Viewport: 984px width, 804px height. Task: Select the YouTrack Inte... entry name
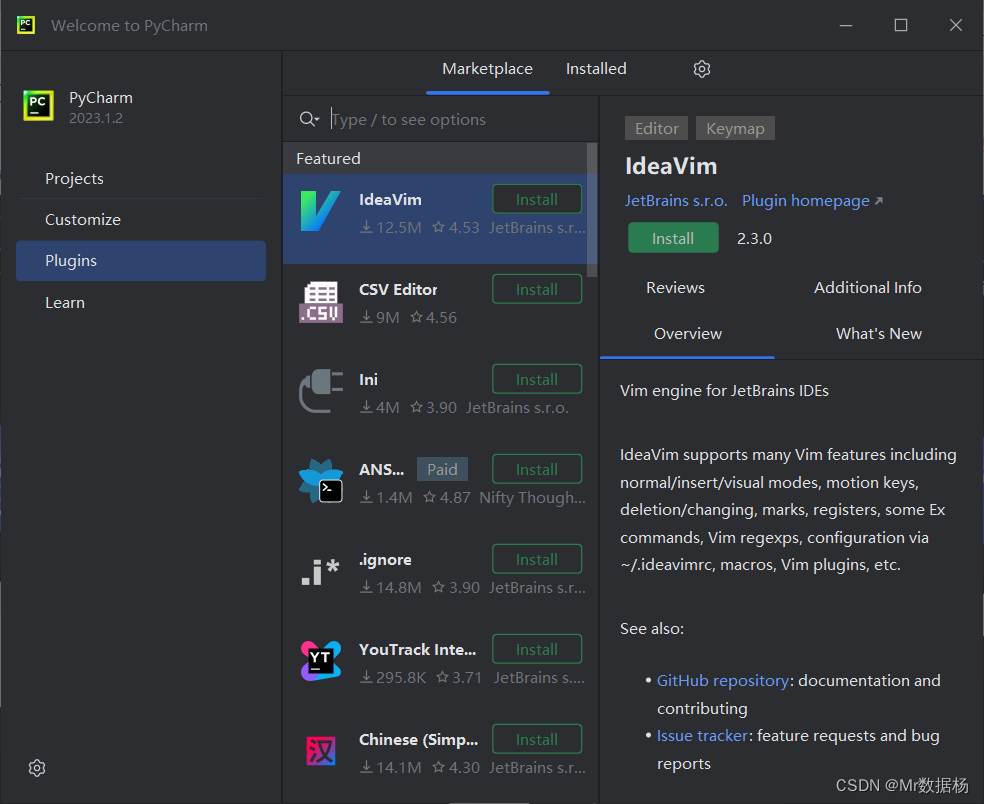pyautogui.click(x=417, y=650)
